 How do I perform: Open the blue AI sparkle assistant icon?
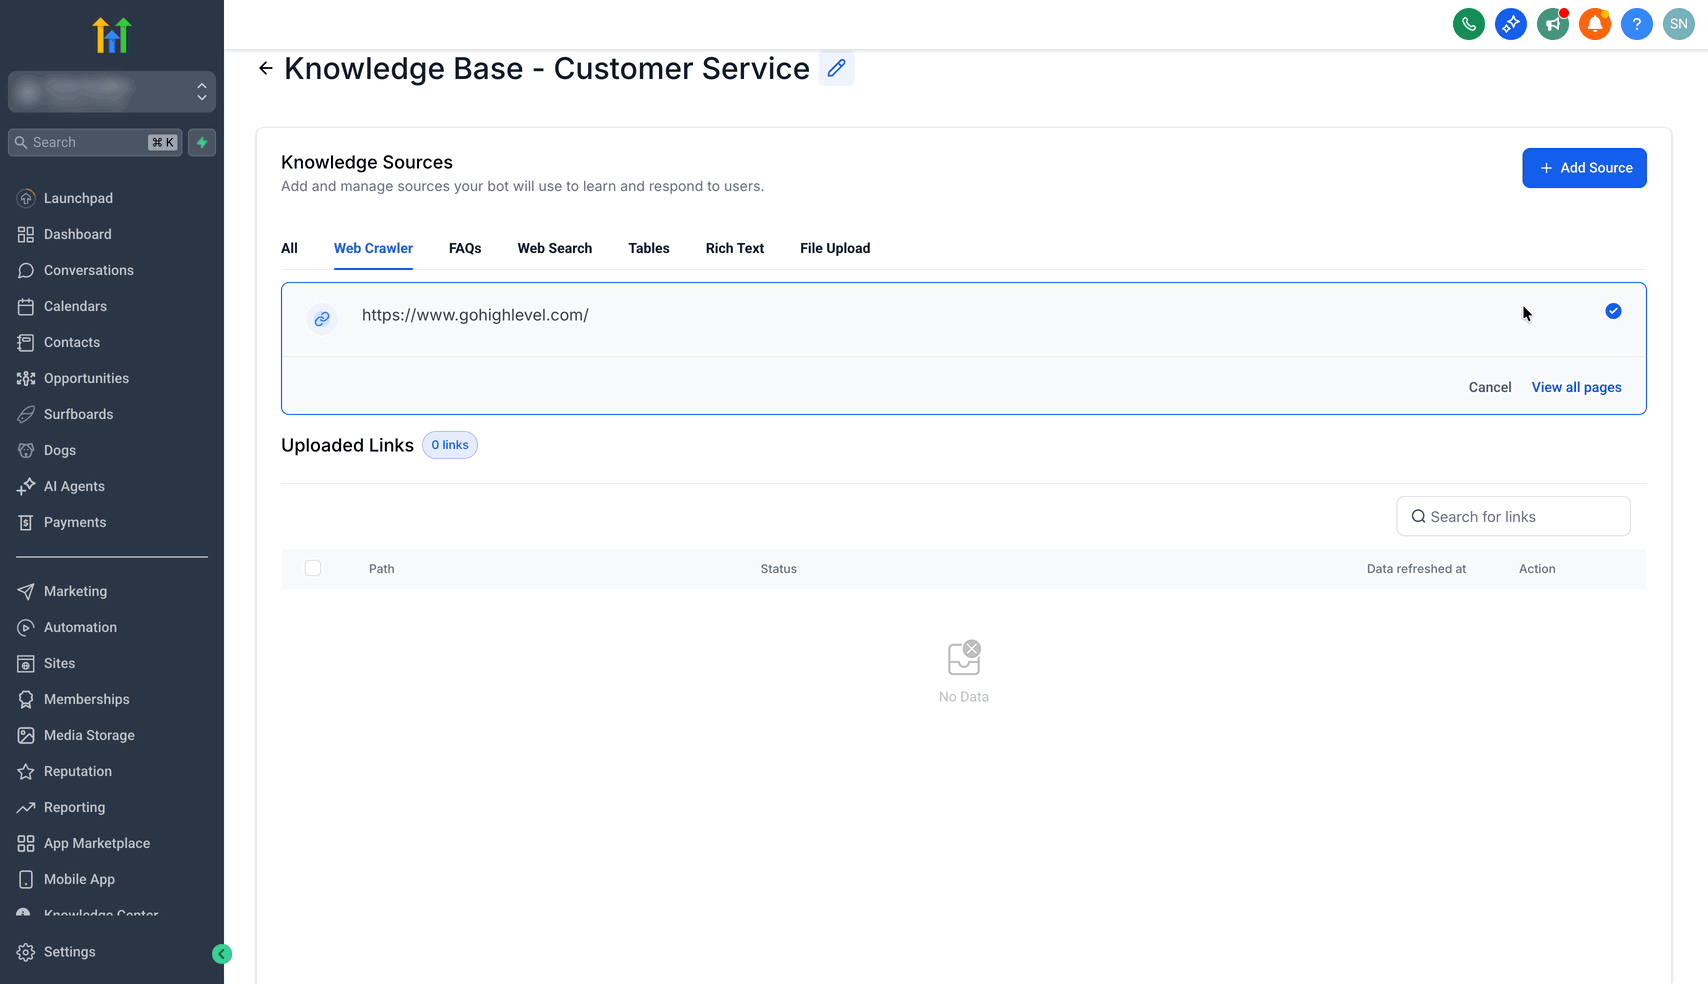tap(1510, 24)
